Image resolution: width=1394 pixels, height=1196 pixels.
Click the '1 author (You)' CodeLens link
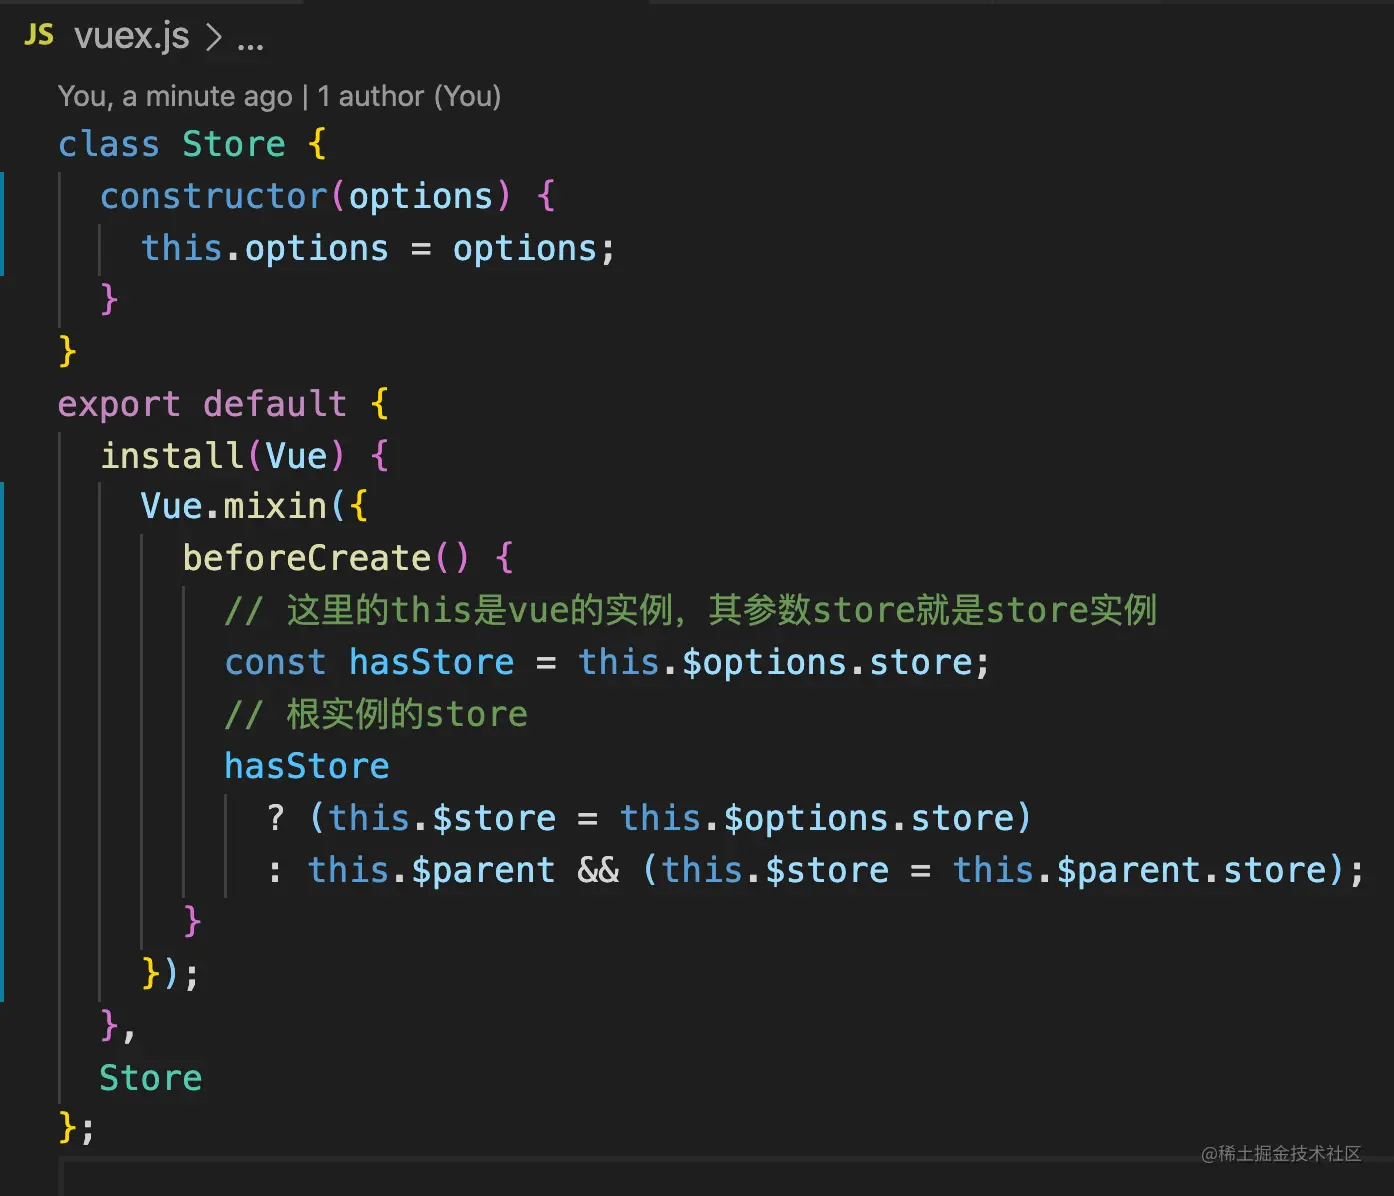point(409,96)
